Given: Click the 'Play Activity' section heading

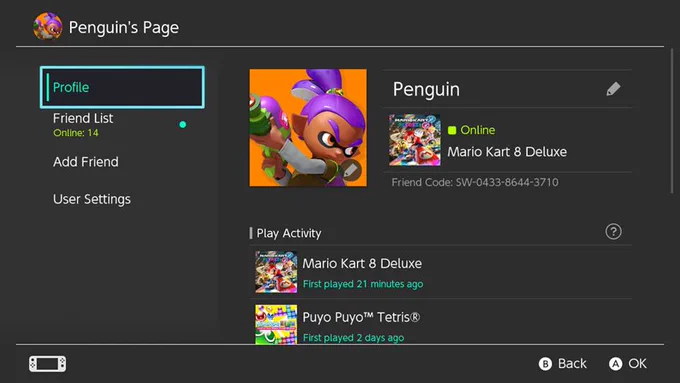Looking at the screenshot, I should point(289,233).
